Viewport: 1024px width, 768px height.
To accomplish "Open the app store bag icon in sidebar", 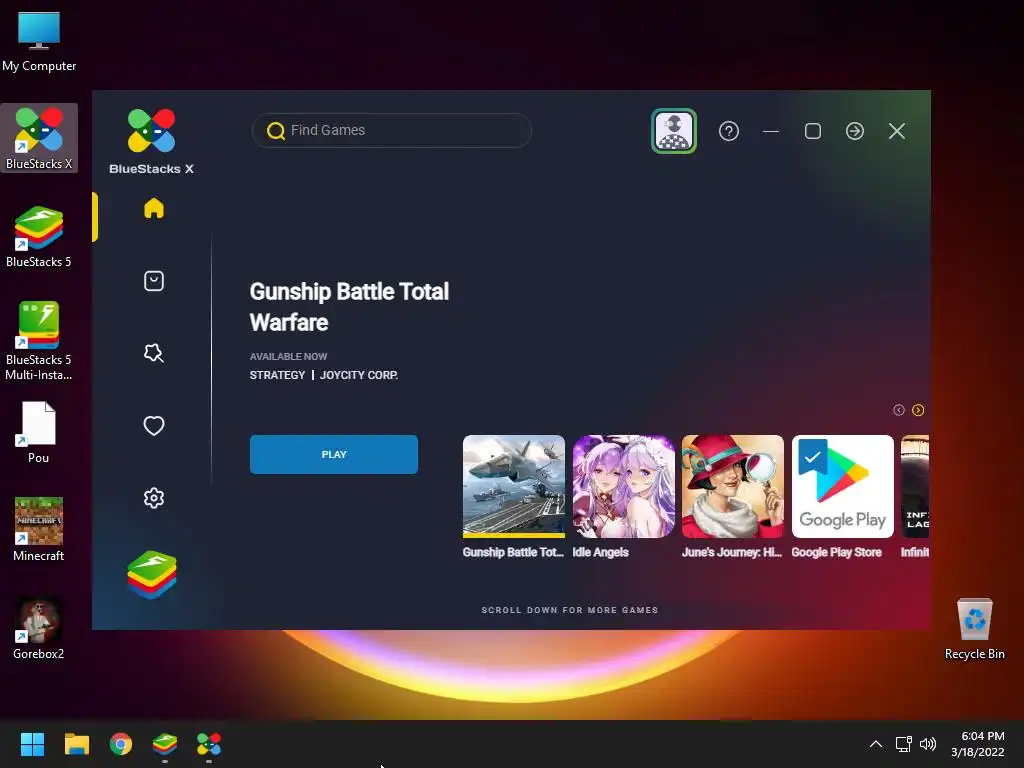I will click(x=153, y=281).
